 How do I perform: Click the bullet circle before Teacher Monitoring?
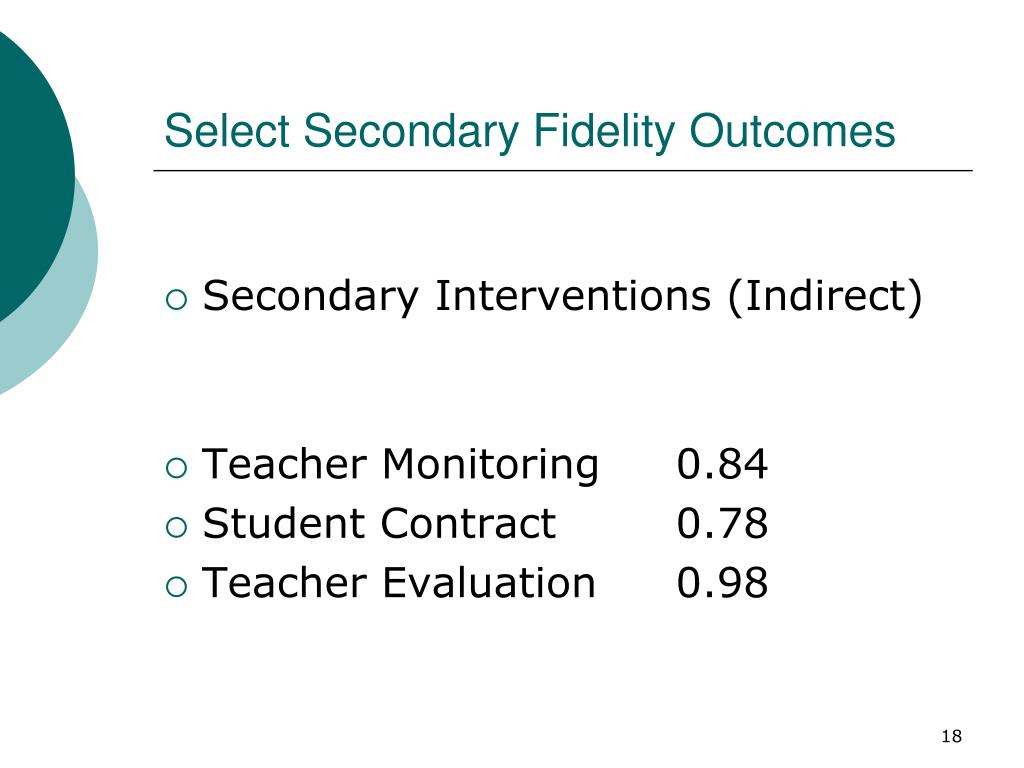click(x=176, y=468)
